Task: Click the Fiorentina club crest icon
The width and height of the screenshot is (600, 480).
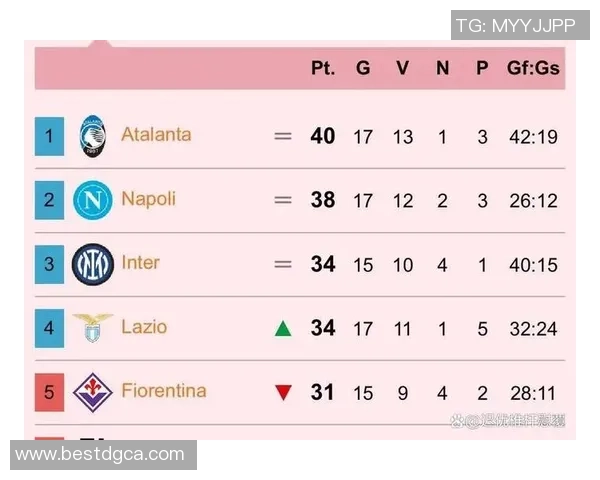Action: pyautogui.click(x=93, y=392)
